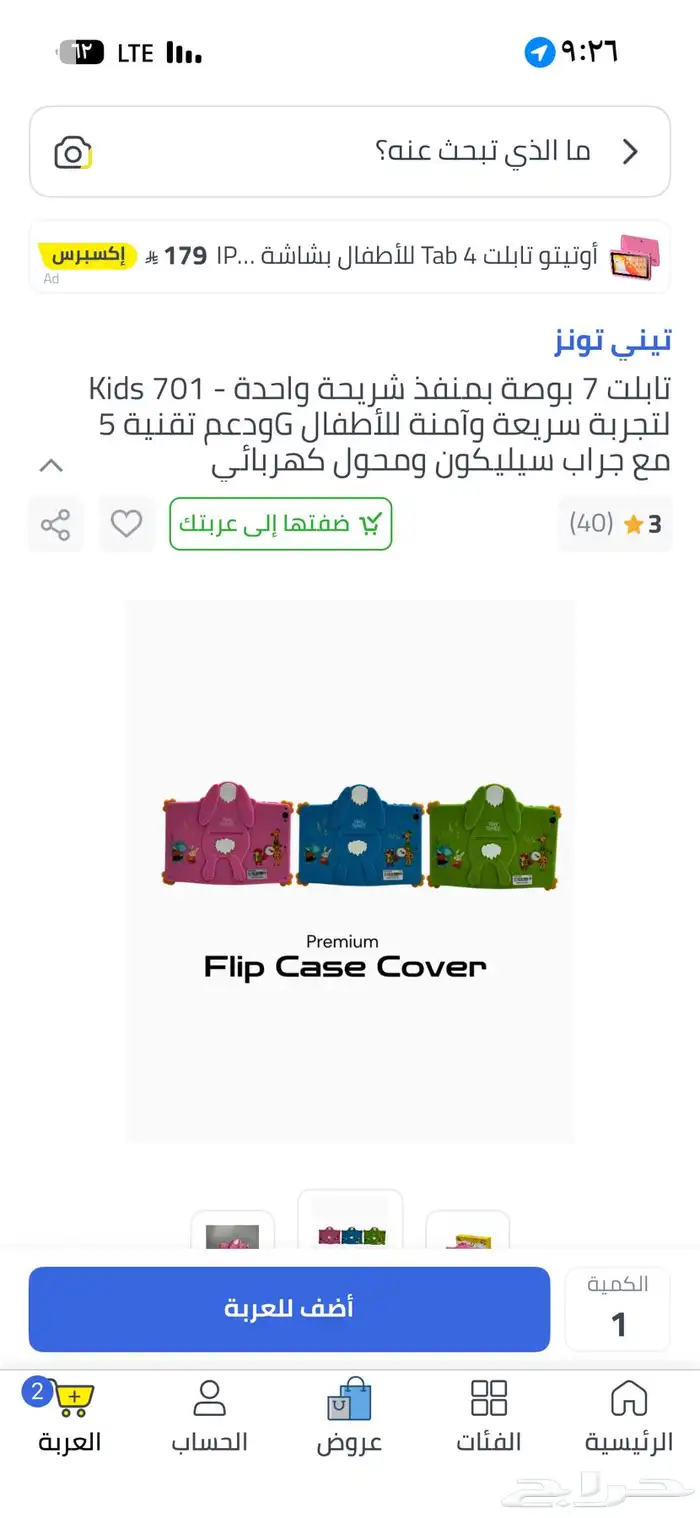Open the الفئات categories grid icon
Viewport: 700px width, 1518px height.
[489, 1398]
